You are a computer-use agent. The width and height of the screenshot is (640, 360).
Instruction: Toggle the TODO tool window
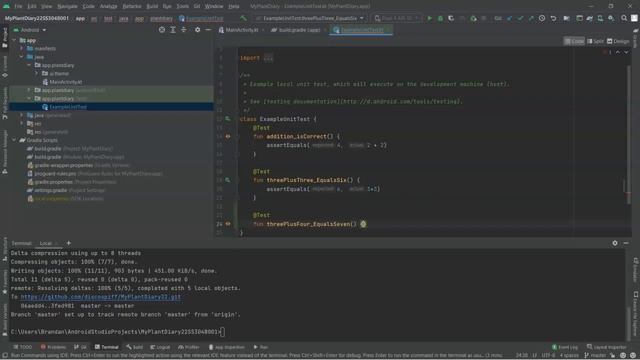click(22, 347)
